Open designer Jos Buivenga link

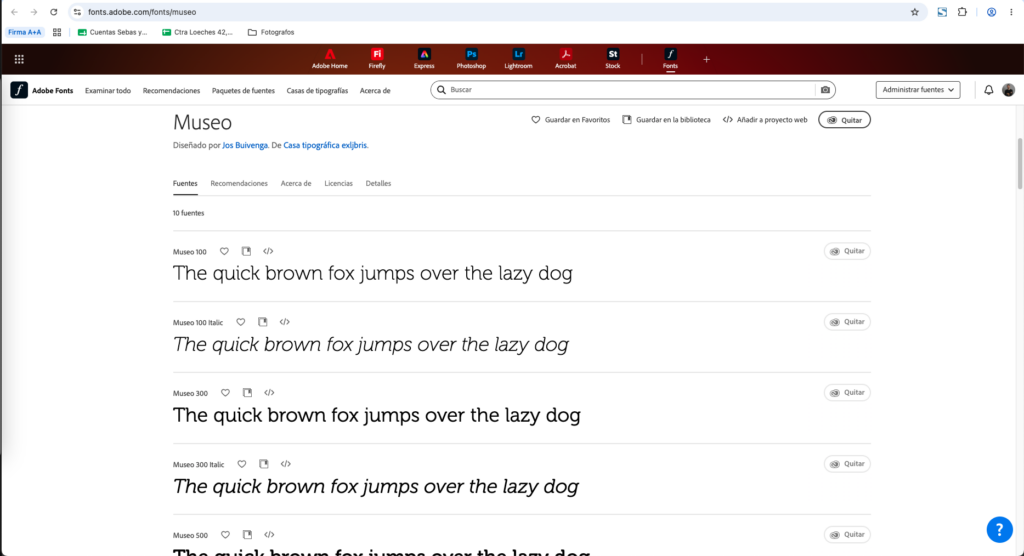245,145
